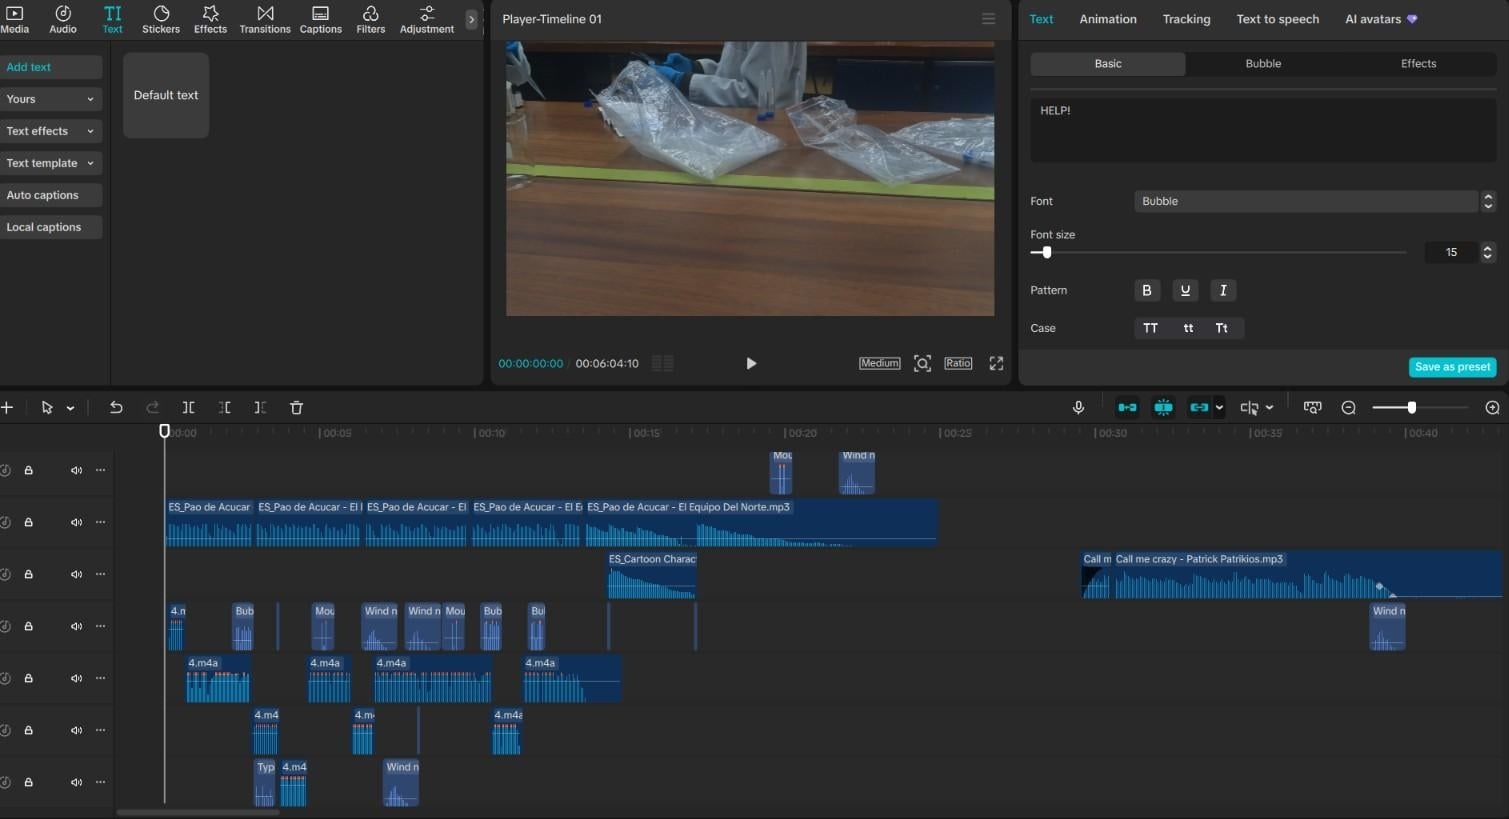1509x819 pixels.
Task: Click the Save as preset button
Action: point(1452,367)
